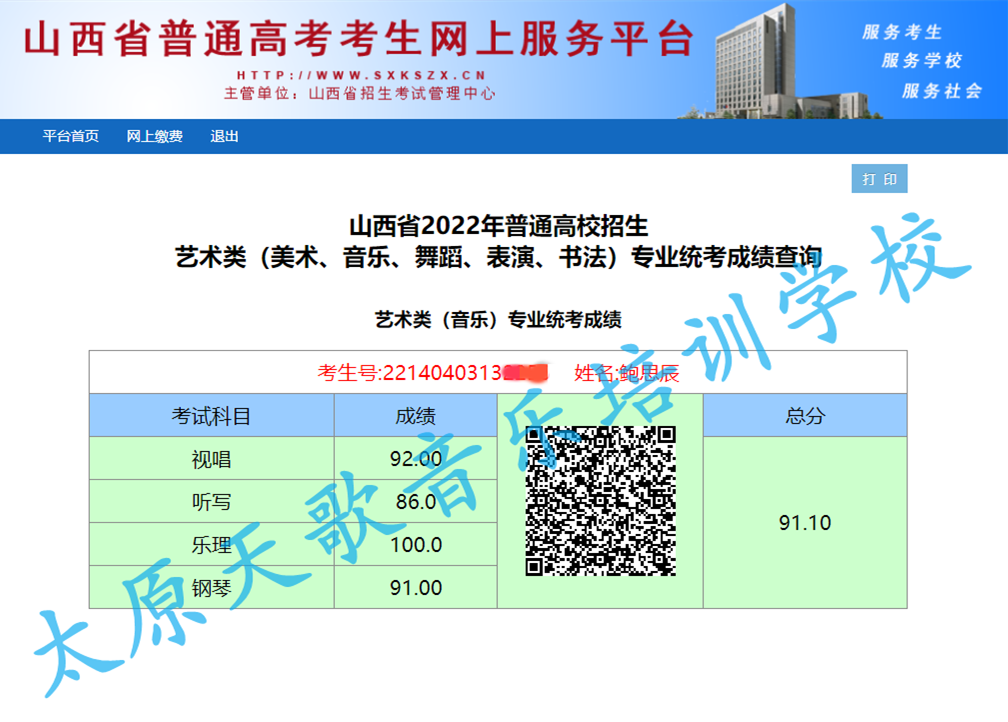Viewport: 1008px width, 722px height.
Task: Click the total score 91.10
Action: coord(805,523)
